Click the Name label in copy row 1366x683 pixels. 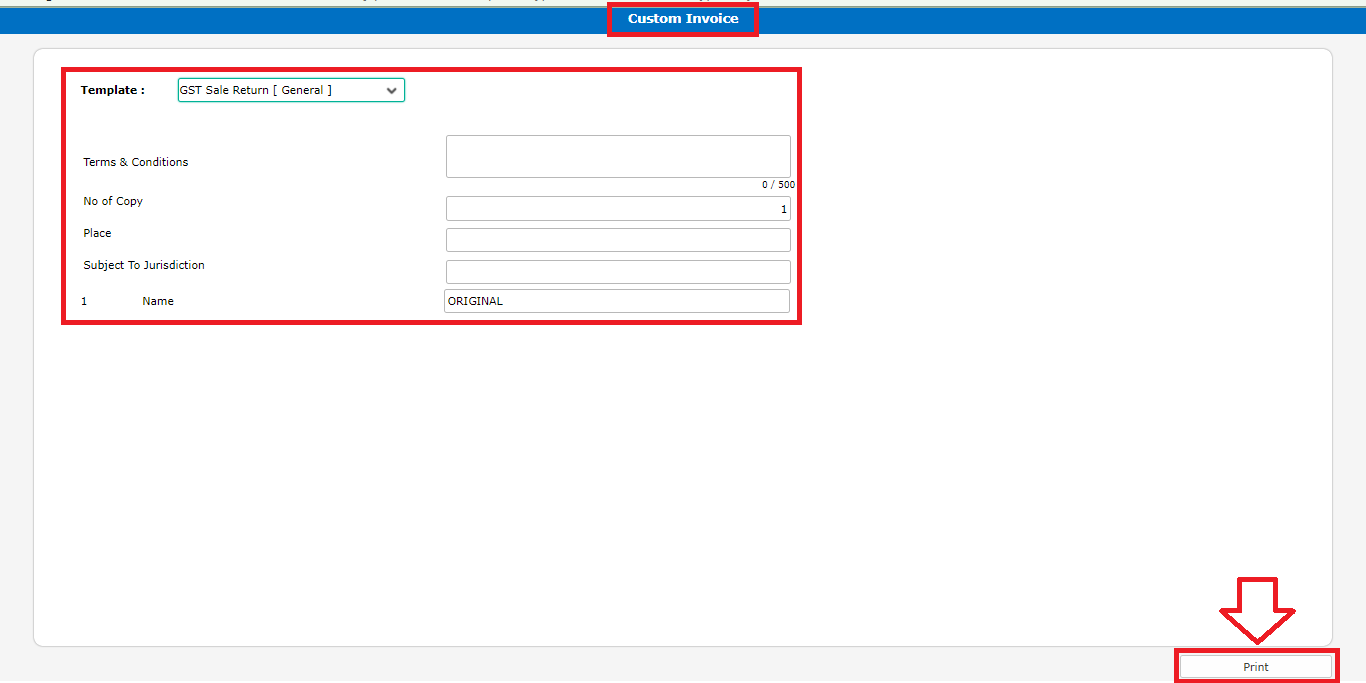click(x=158, y=301)
